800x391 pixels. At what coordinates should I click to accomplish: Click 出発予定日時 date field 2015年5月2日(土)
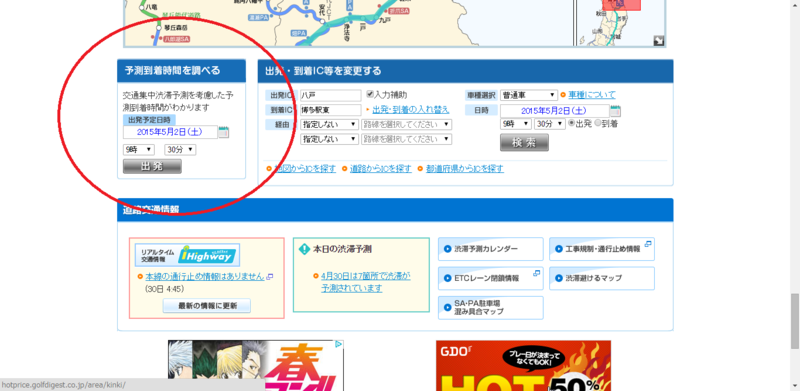tap(170, 132)
